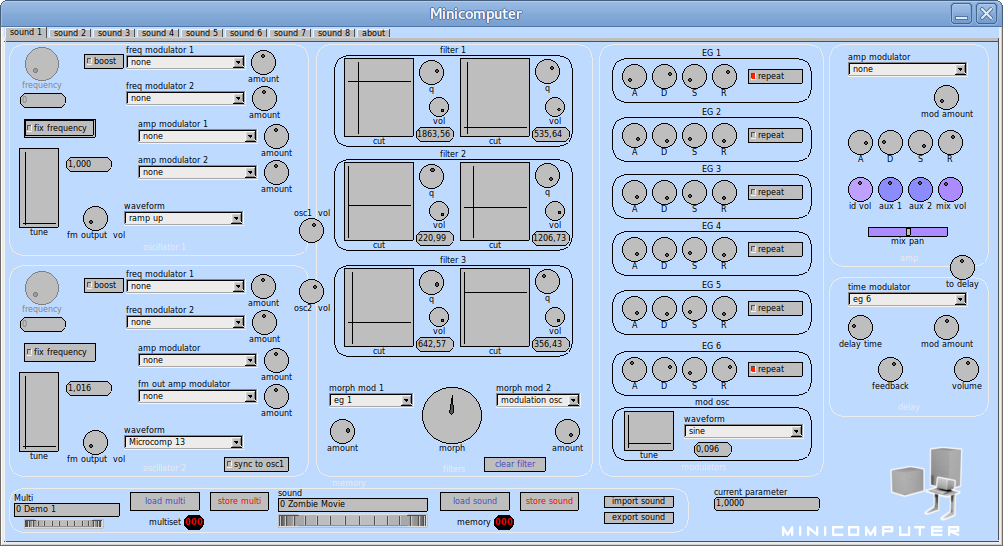Click the Zombie Movie sound name field
Image resolution: width=1003 pixels, height=546 pixels.
[x=352, y=504]
